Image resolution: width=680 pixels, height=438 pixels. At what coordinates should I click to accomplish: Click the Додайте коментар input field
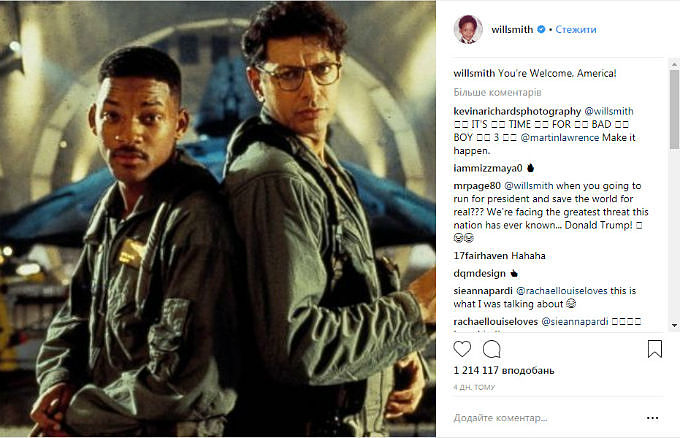point(546,418)
